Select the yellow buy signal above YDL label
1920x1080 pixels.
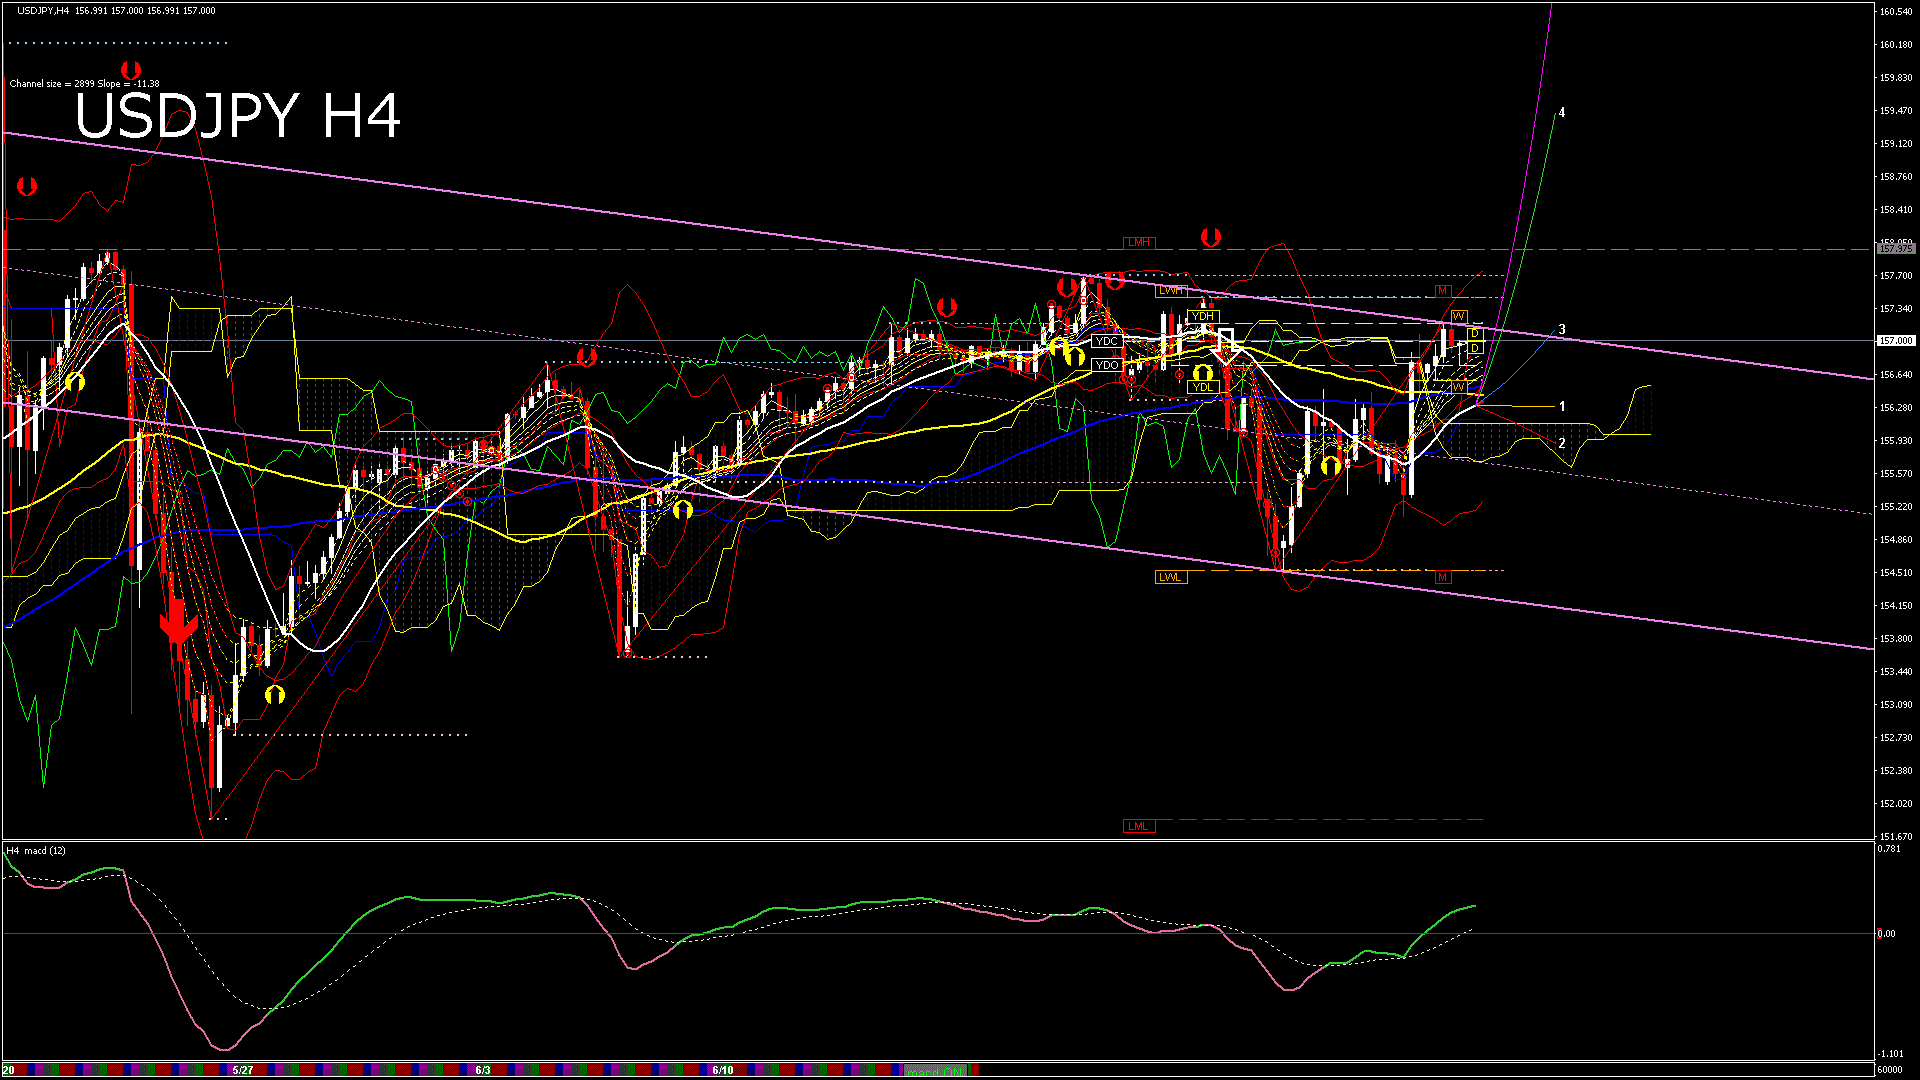(x=1202, y=373)
